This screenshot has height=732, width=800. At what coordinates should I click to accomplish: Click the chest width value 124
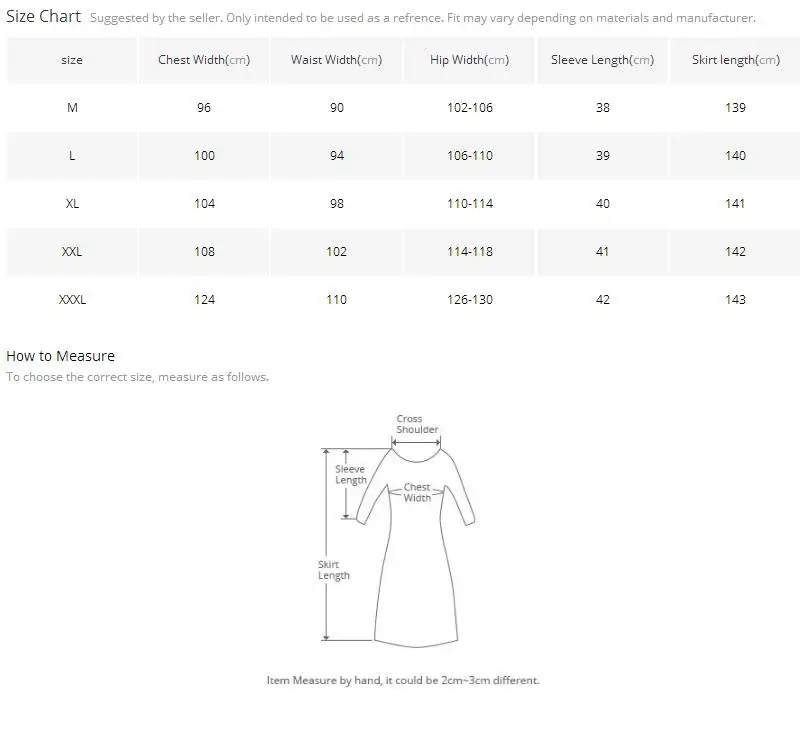click(x=204, y=300)
